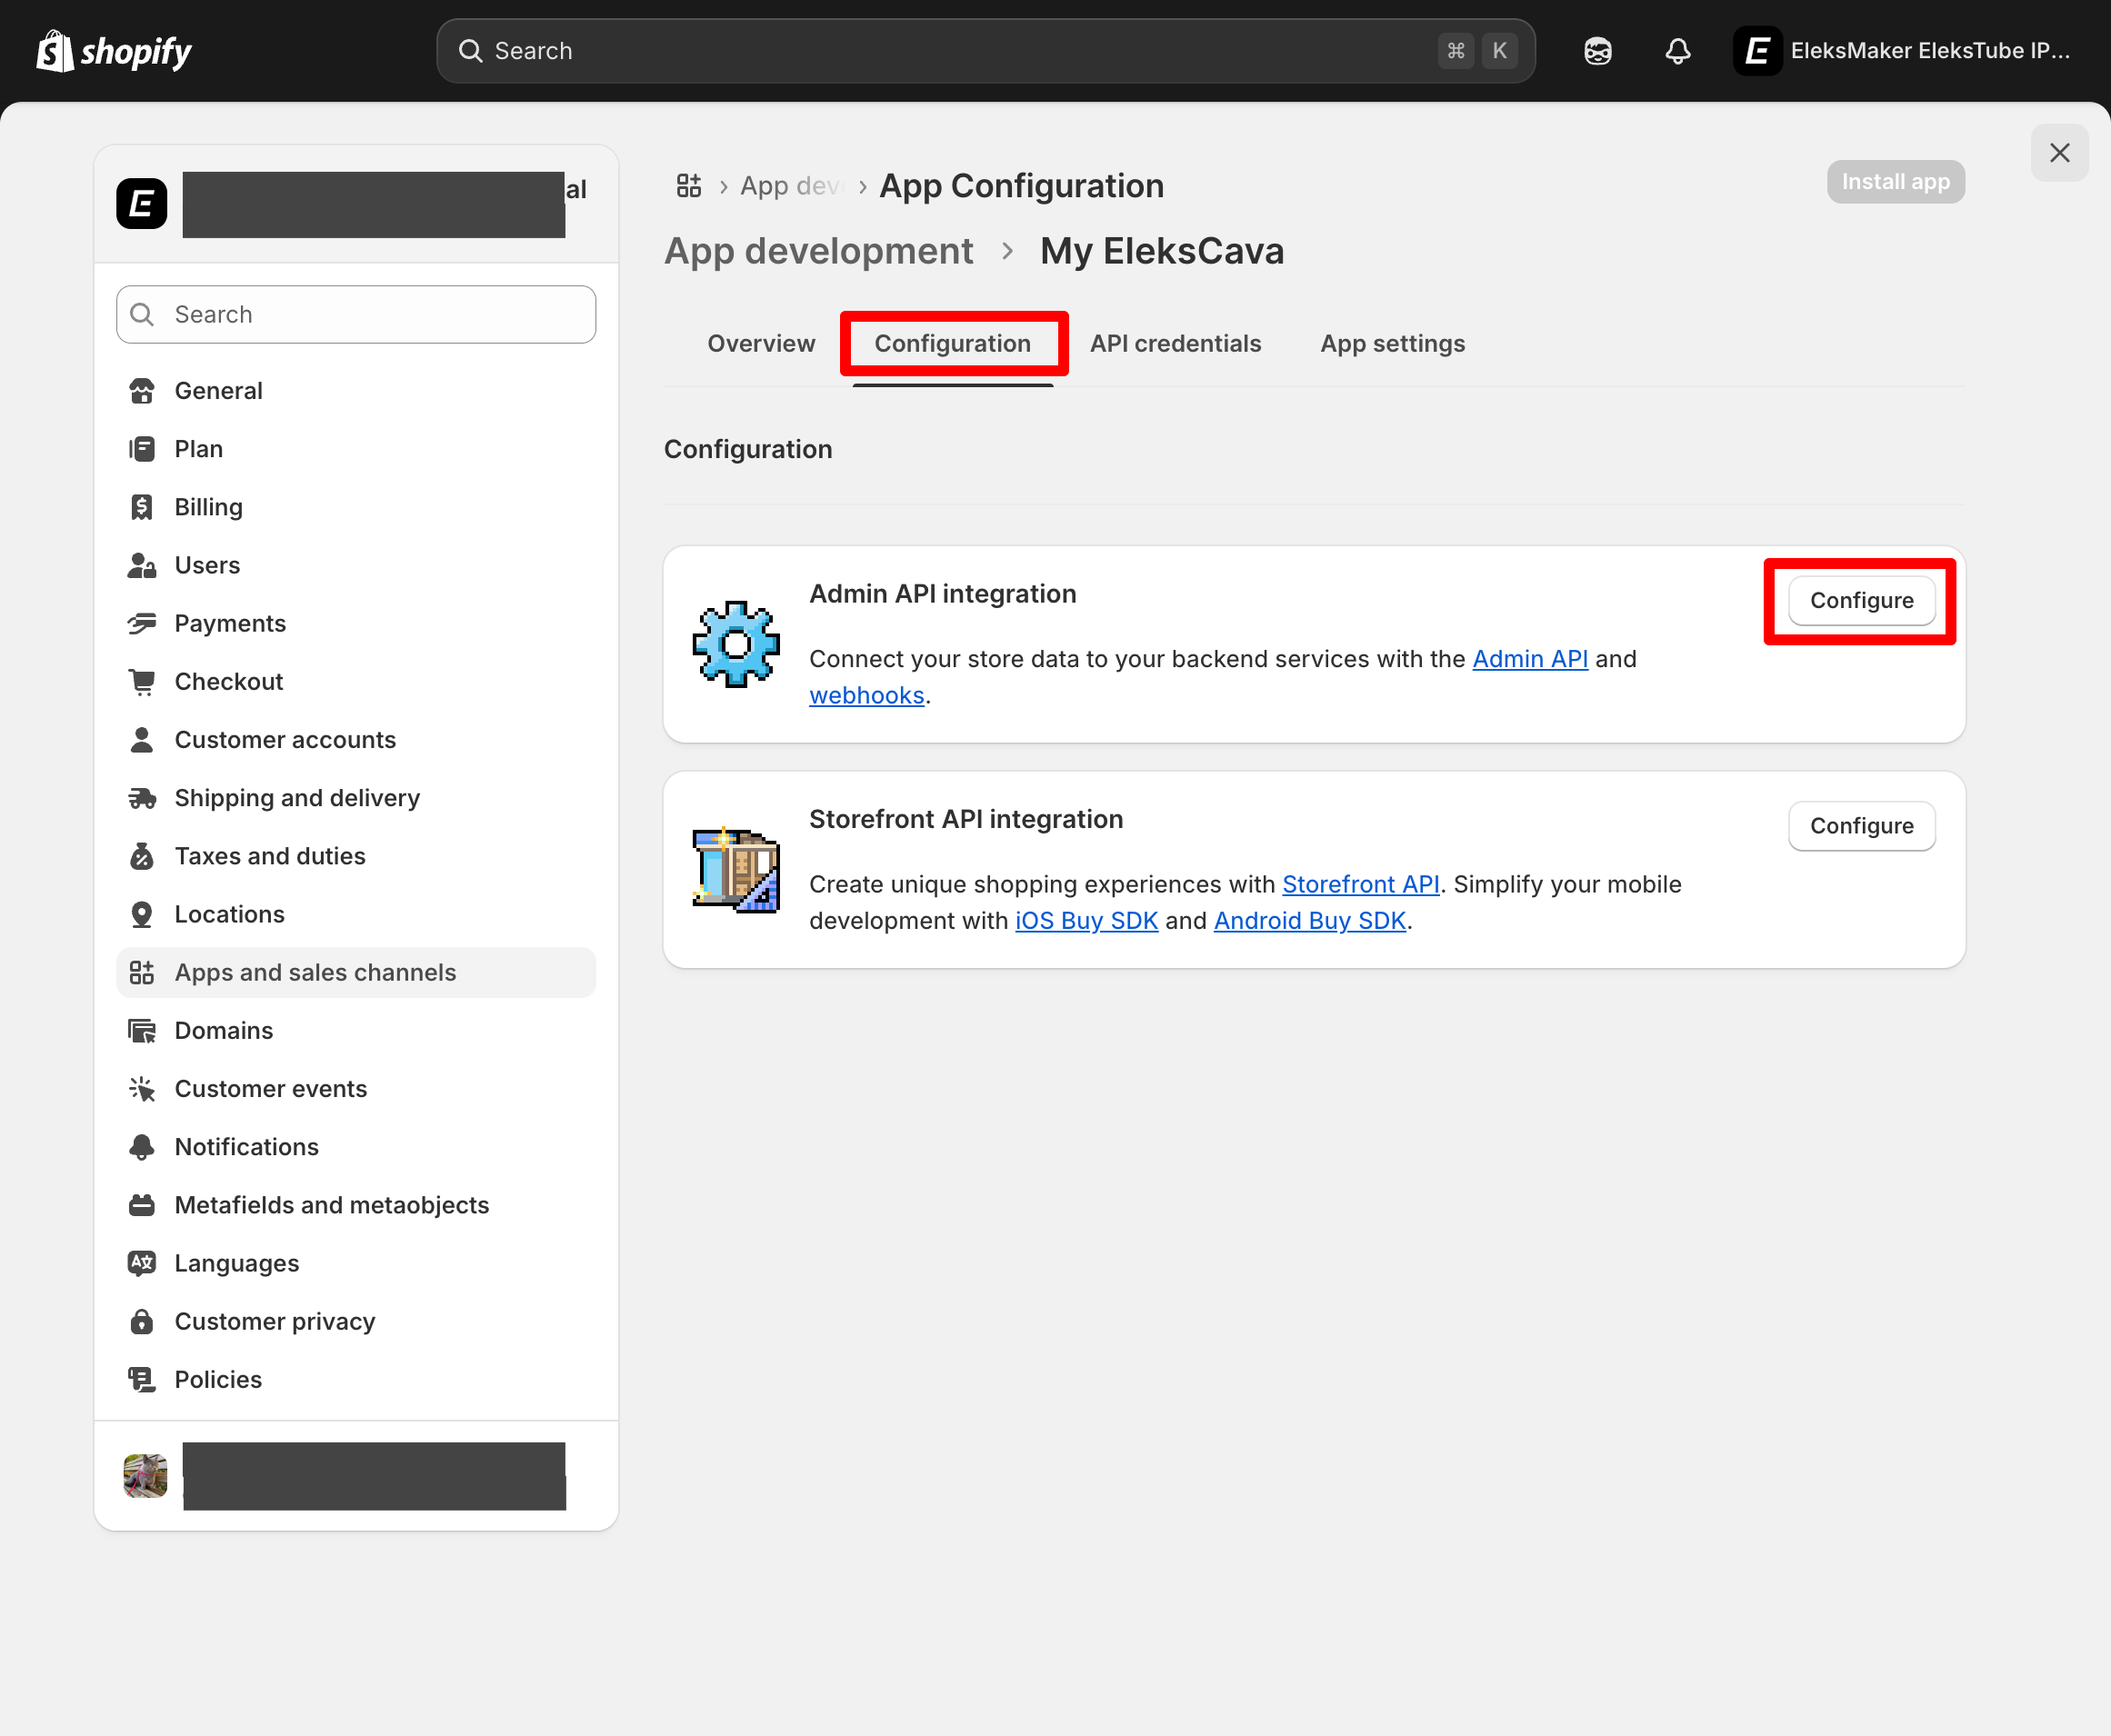Image resolution: width=2111 pixels, height=1736 pixels.
Task: Open the App settings tab
Action: 1391,343
